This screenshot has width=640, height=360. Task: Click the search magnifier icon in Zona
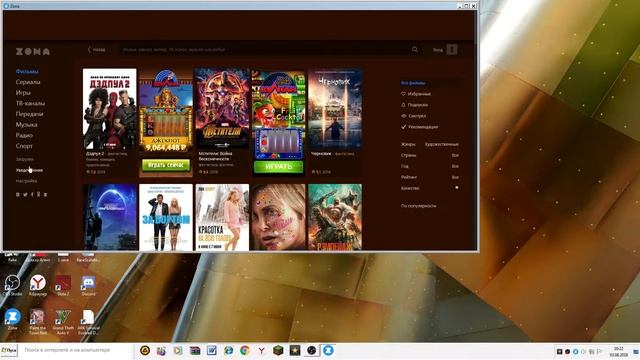pyautogui.click(x=415, y=49)
